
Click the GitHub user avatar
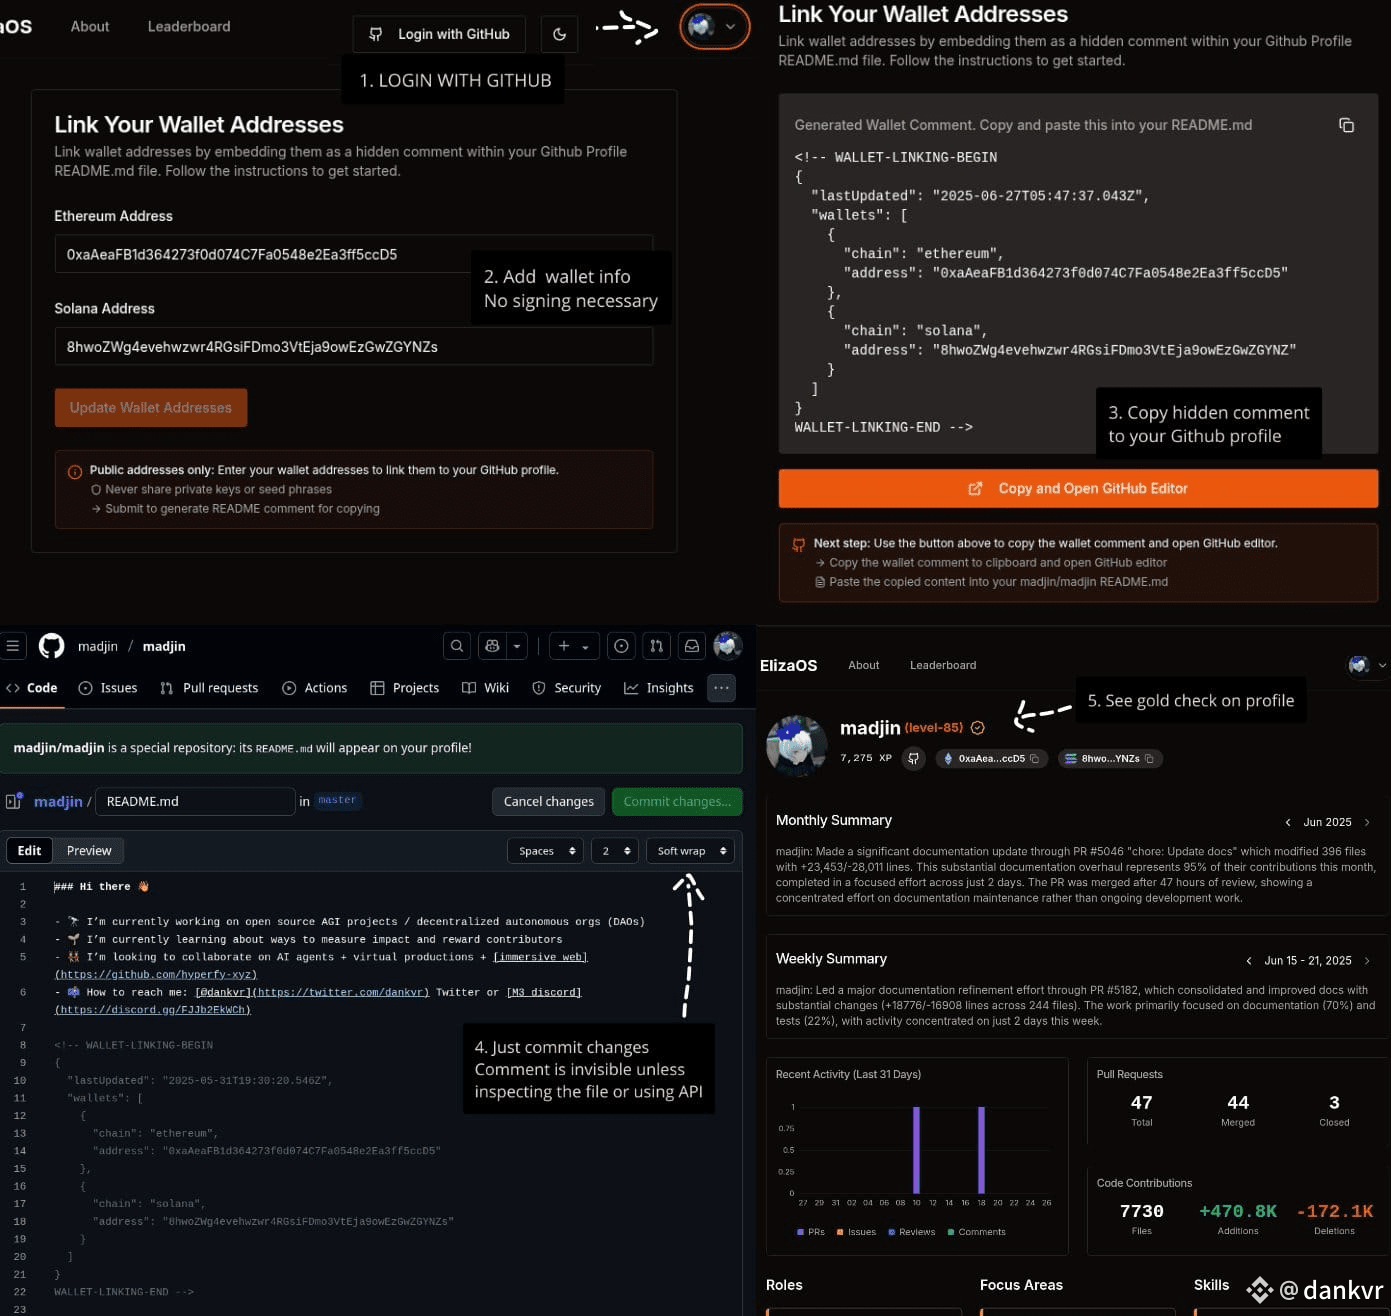[x=727, y=646]
